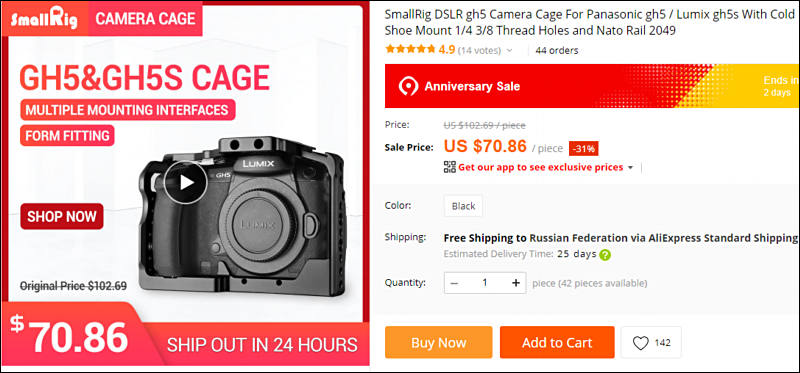Viewport: 800px width, 373px height.
Task: Expand the exclusive app prices dropdown arrow
Action: tap(630, 167)
